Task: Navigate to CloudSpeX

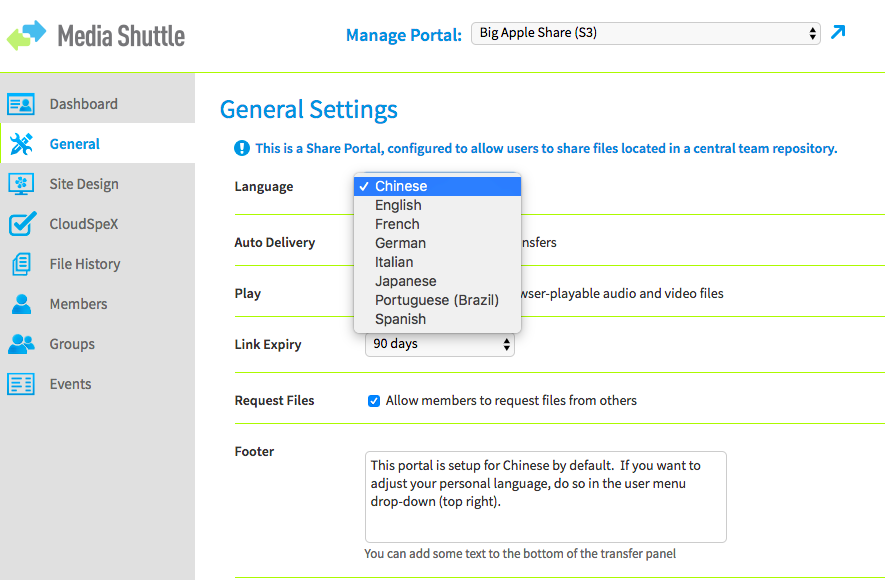Action: click(98, 224)
